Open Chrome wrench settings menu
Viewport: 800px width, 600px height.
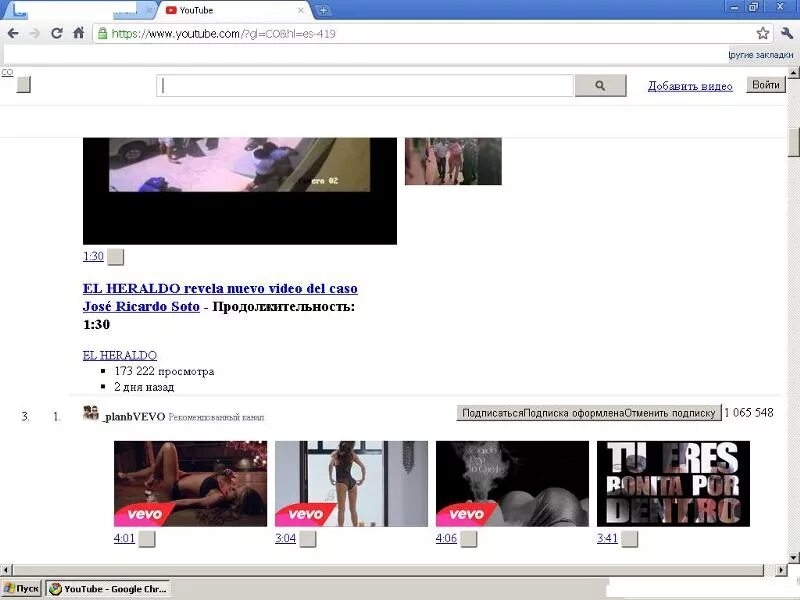click(x=787, y=34)
